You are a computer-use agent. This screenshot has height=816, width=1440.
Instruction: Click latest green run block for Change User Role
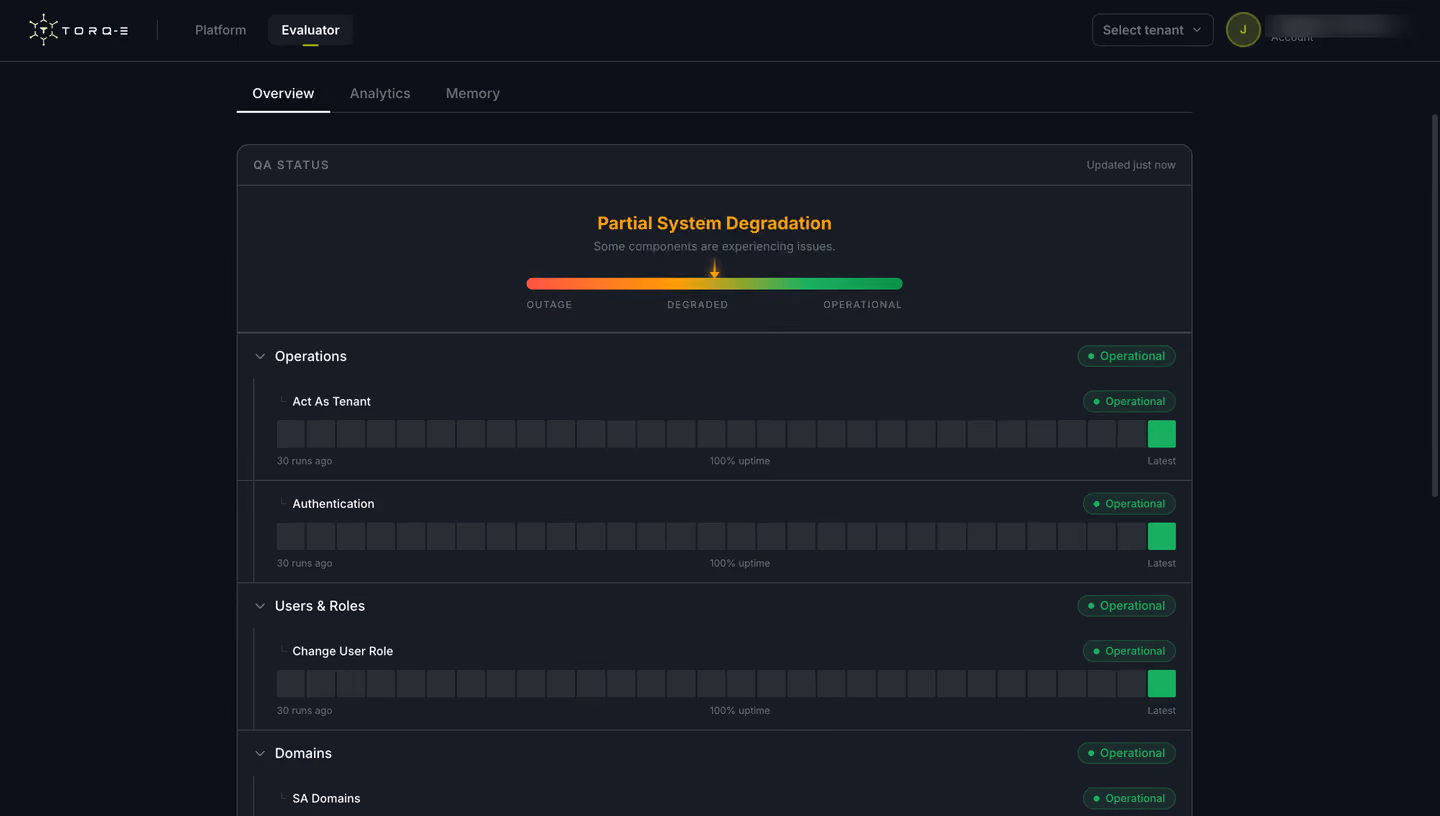1162,684
